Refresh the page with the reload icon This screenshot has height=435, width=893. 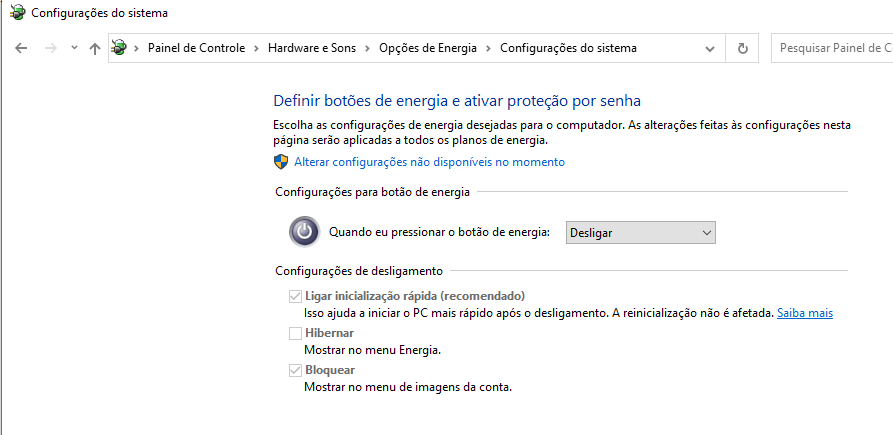[x=742, y=48]
